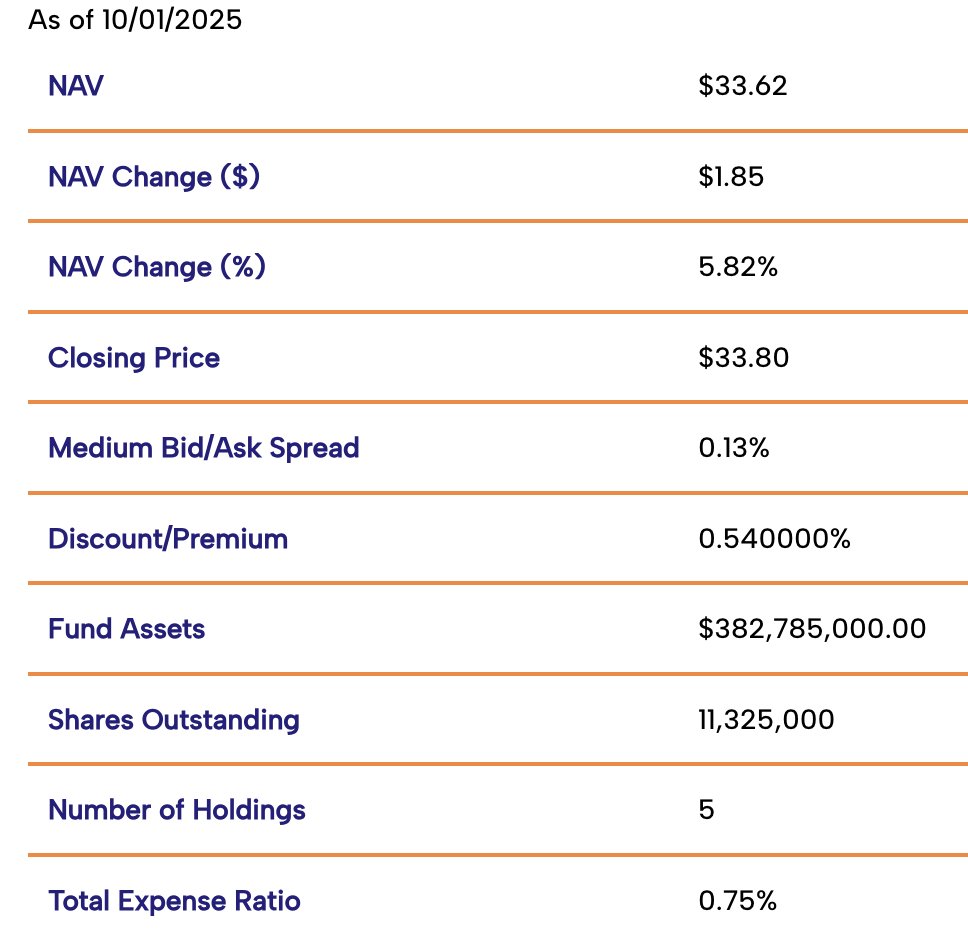Click the 0.540000% value
968x936 pixels.
click(x=774, y=539)
